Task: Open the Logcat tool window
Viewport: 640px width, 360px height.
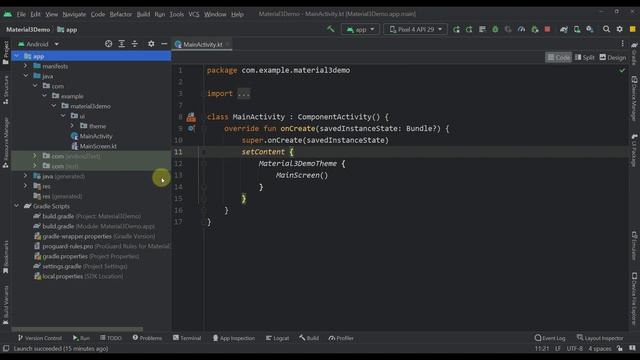Action: pos(278,338)
